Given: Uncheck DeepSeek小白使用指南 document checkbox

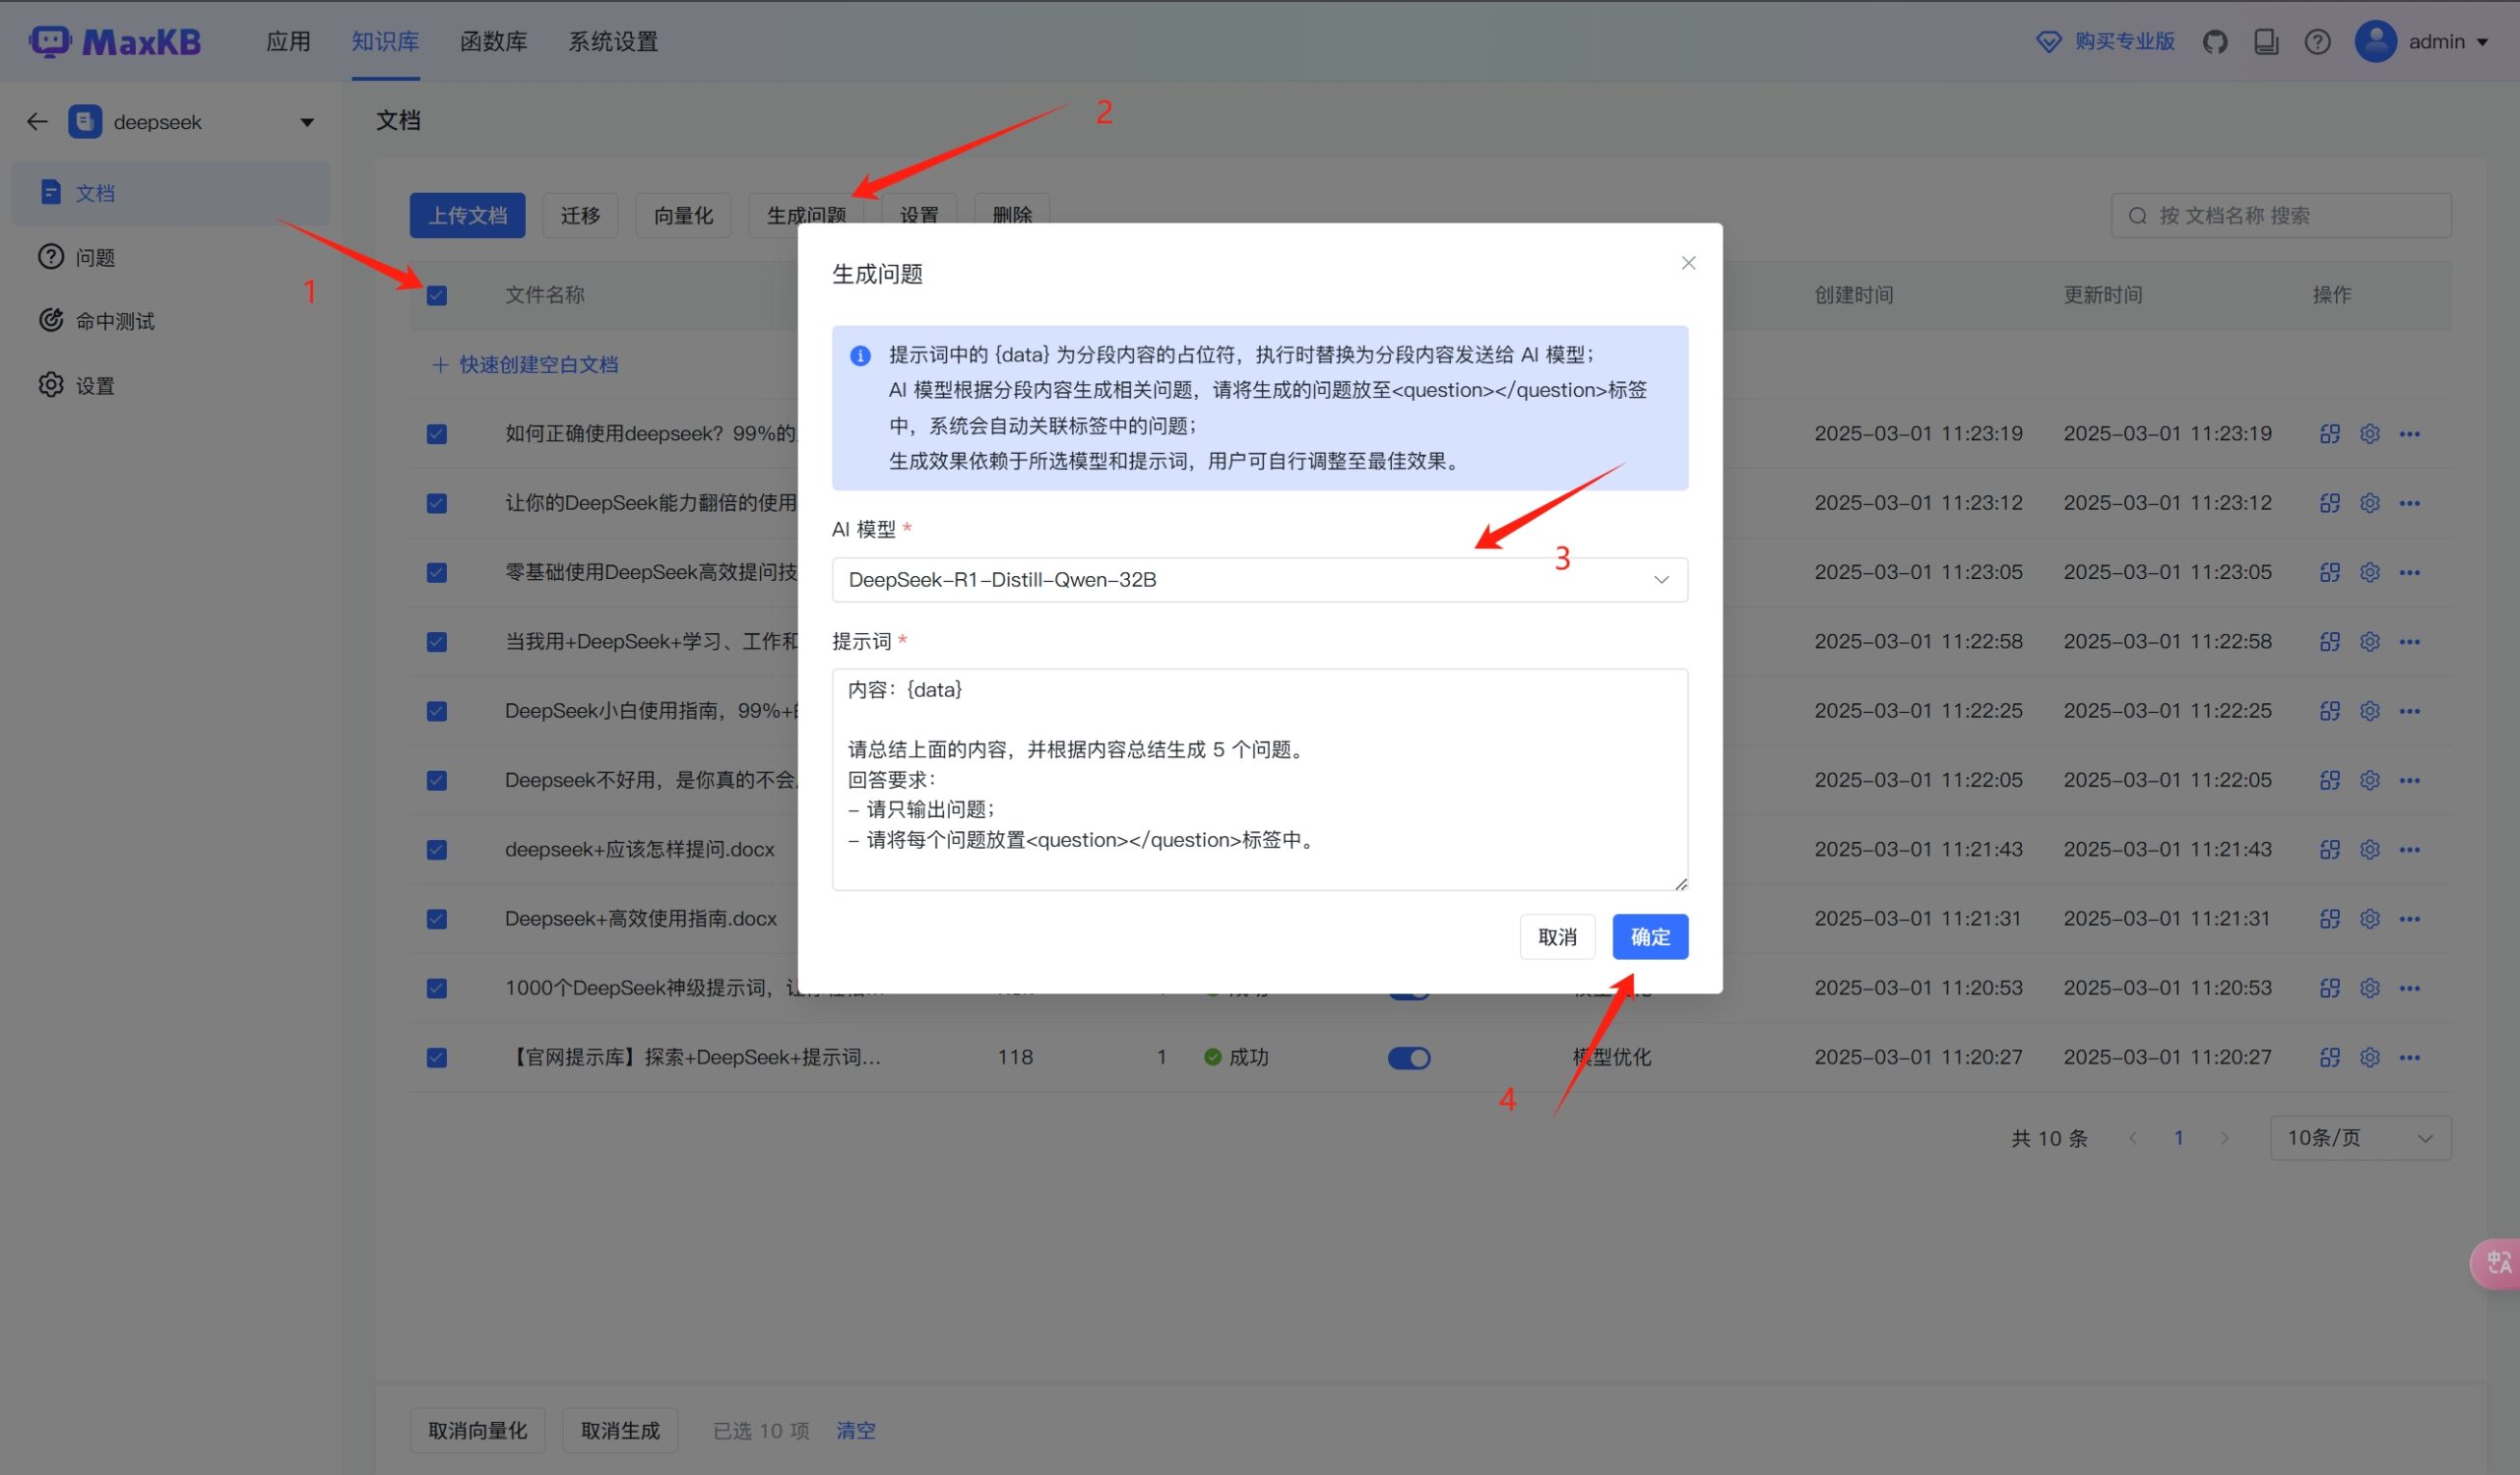Looking at the screenshot, I should click(437, 711).
